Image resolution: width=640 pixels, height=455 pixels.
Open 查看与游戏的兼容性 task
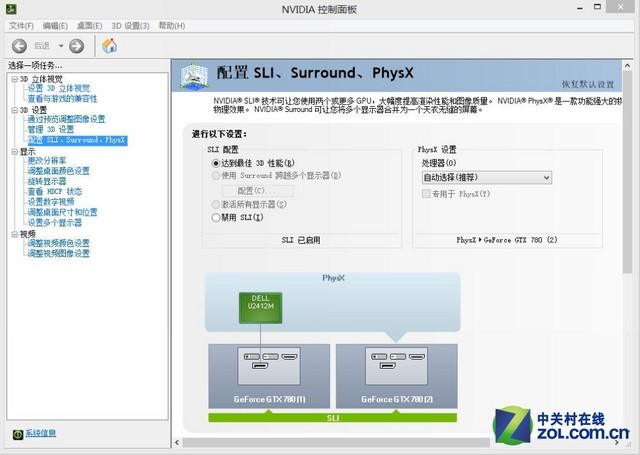62,99
